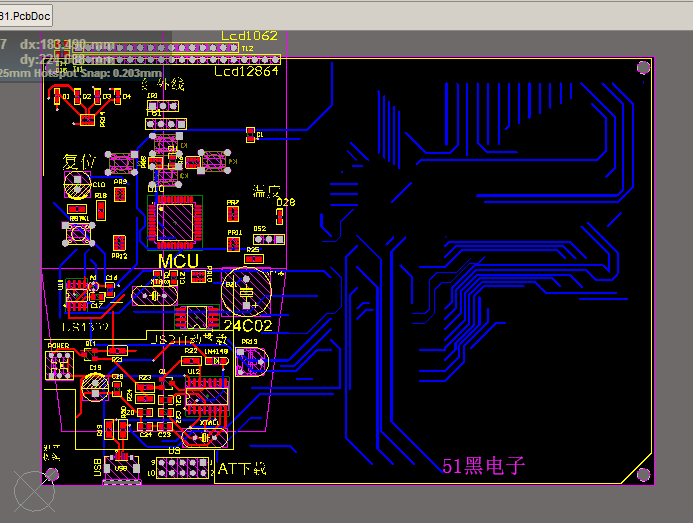The image size is (693, 523).
Task: Click the top-right mounting hole
Action: pos(644,68)
